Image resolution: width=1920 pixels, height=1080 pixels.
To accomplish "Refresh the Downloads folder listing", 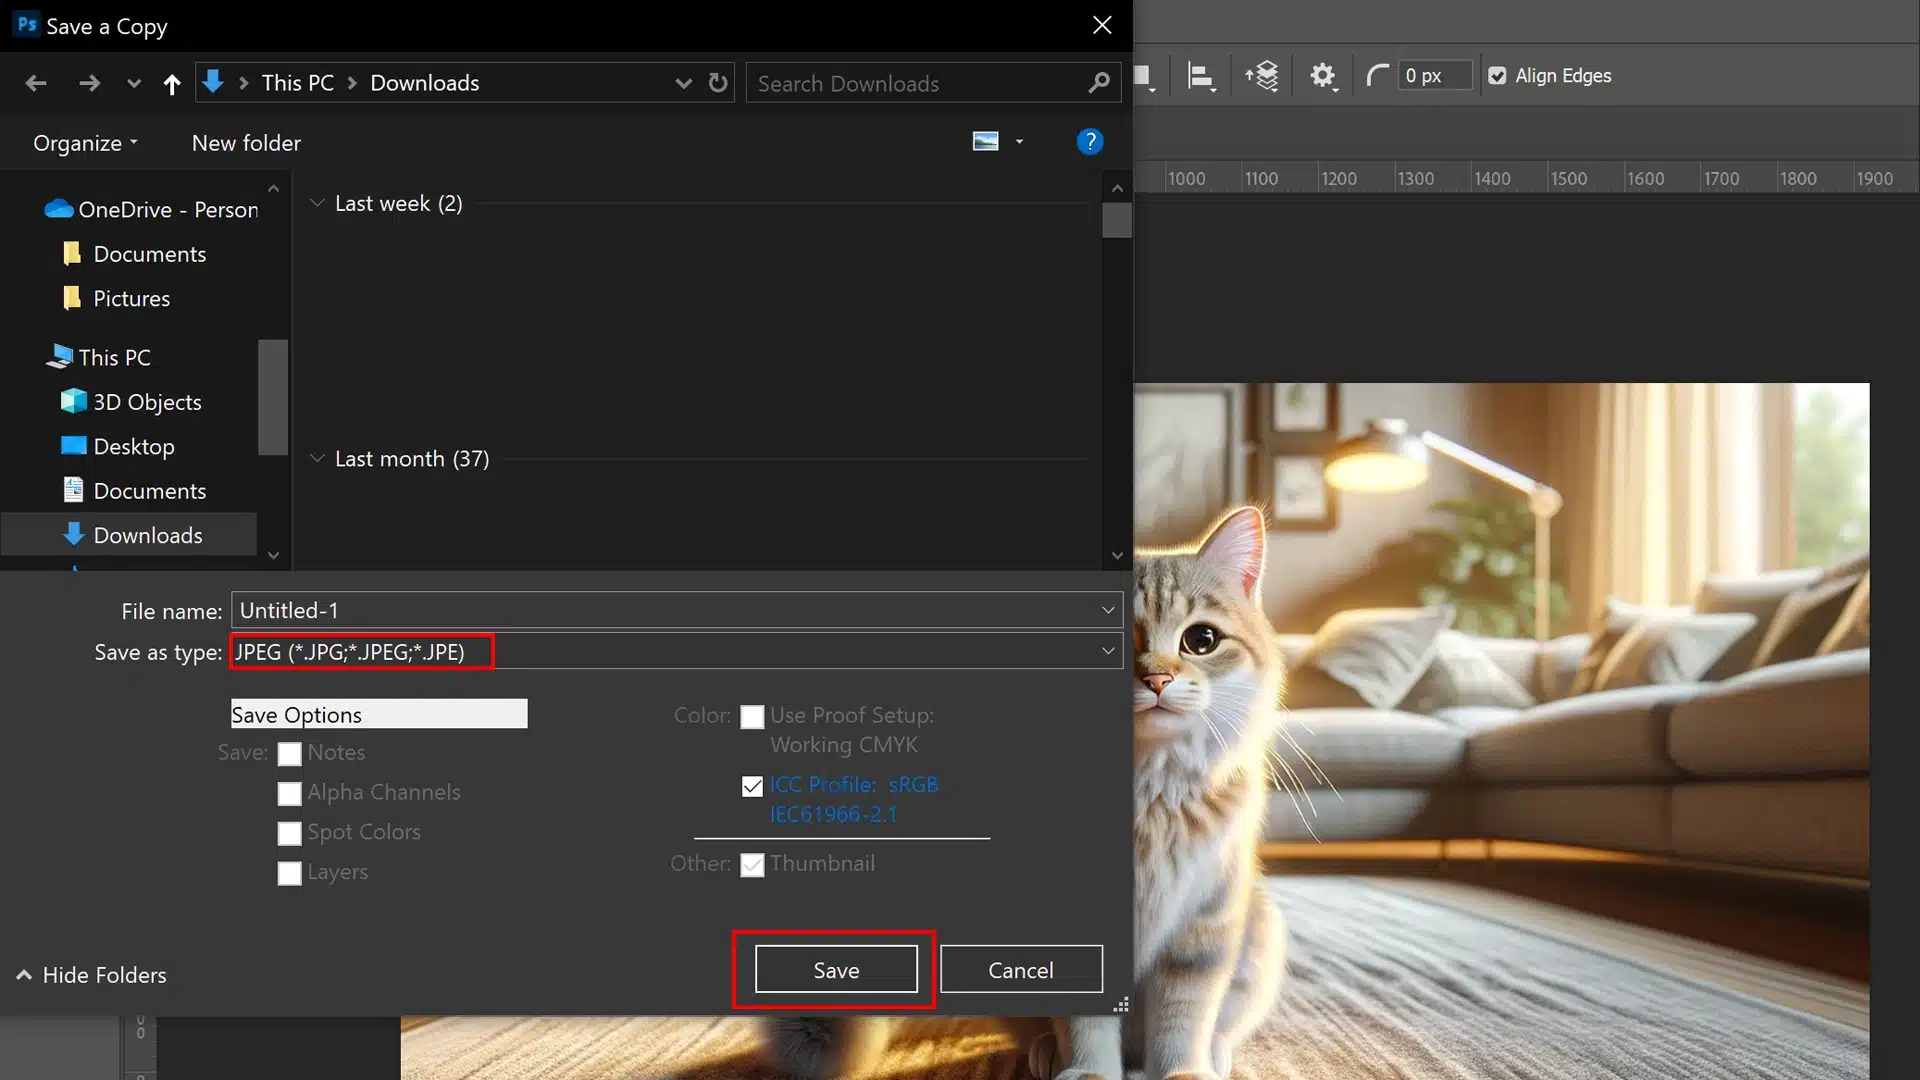I will [718, 83].
